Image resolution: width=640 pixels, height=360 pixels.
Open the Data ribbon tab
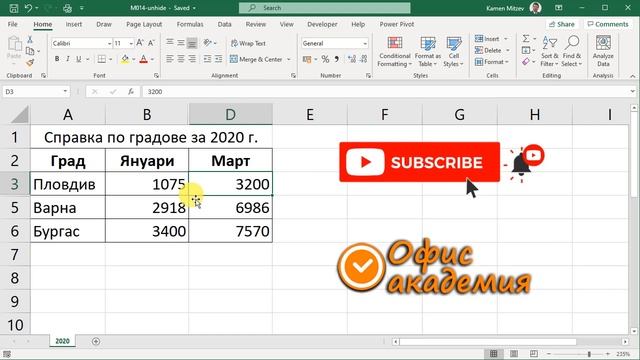click(224, 24)
